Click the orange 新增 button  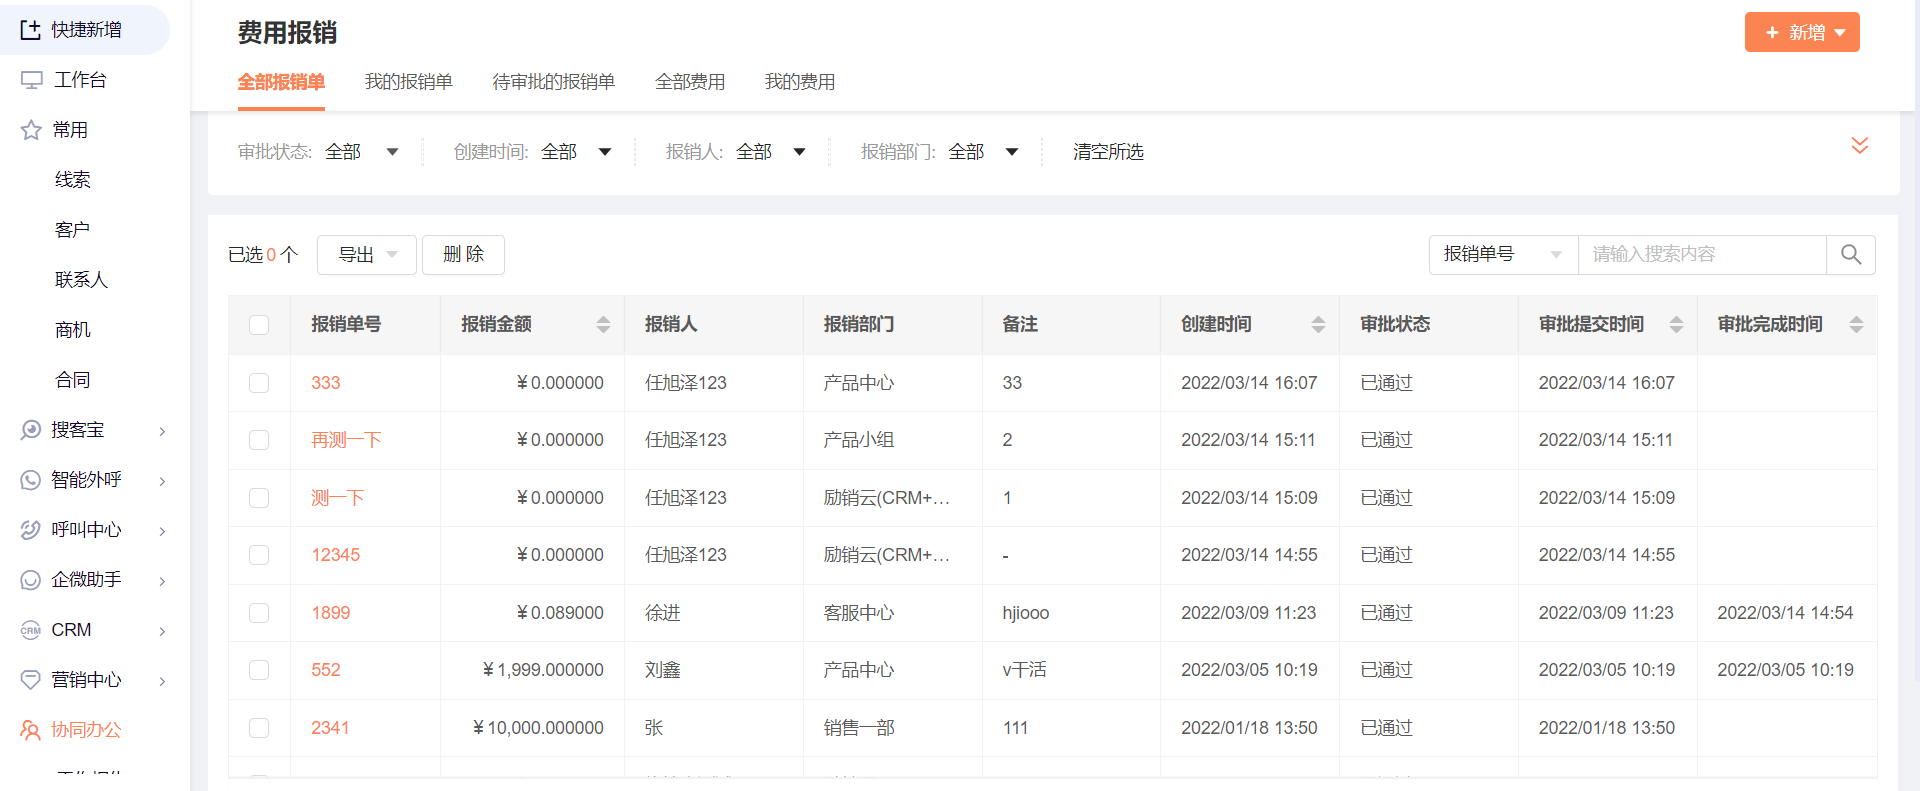click(x=1802, y=32)
